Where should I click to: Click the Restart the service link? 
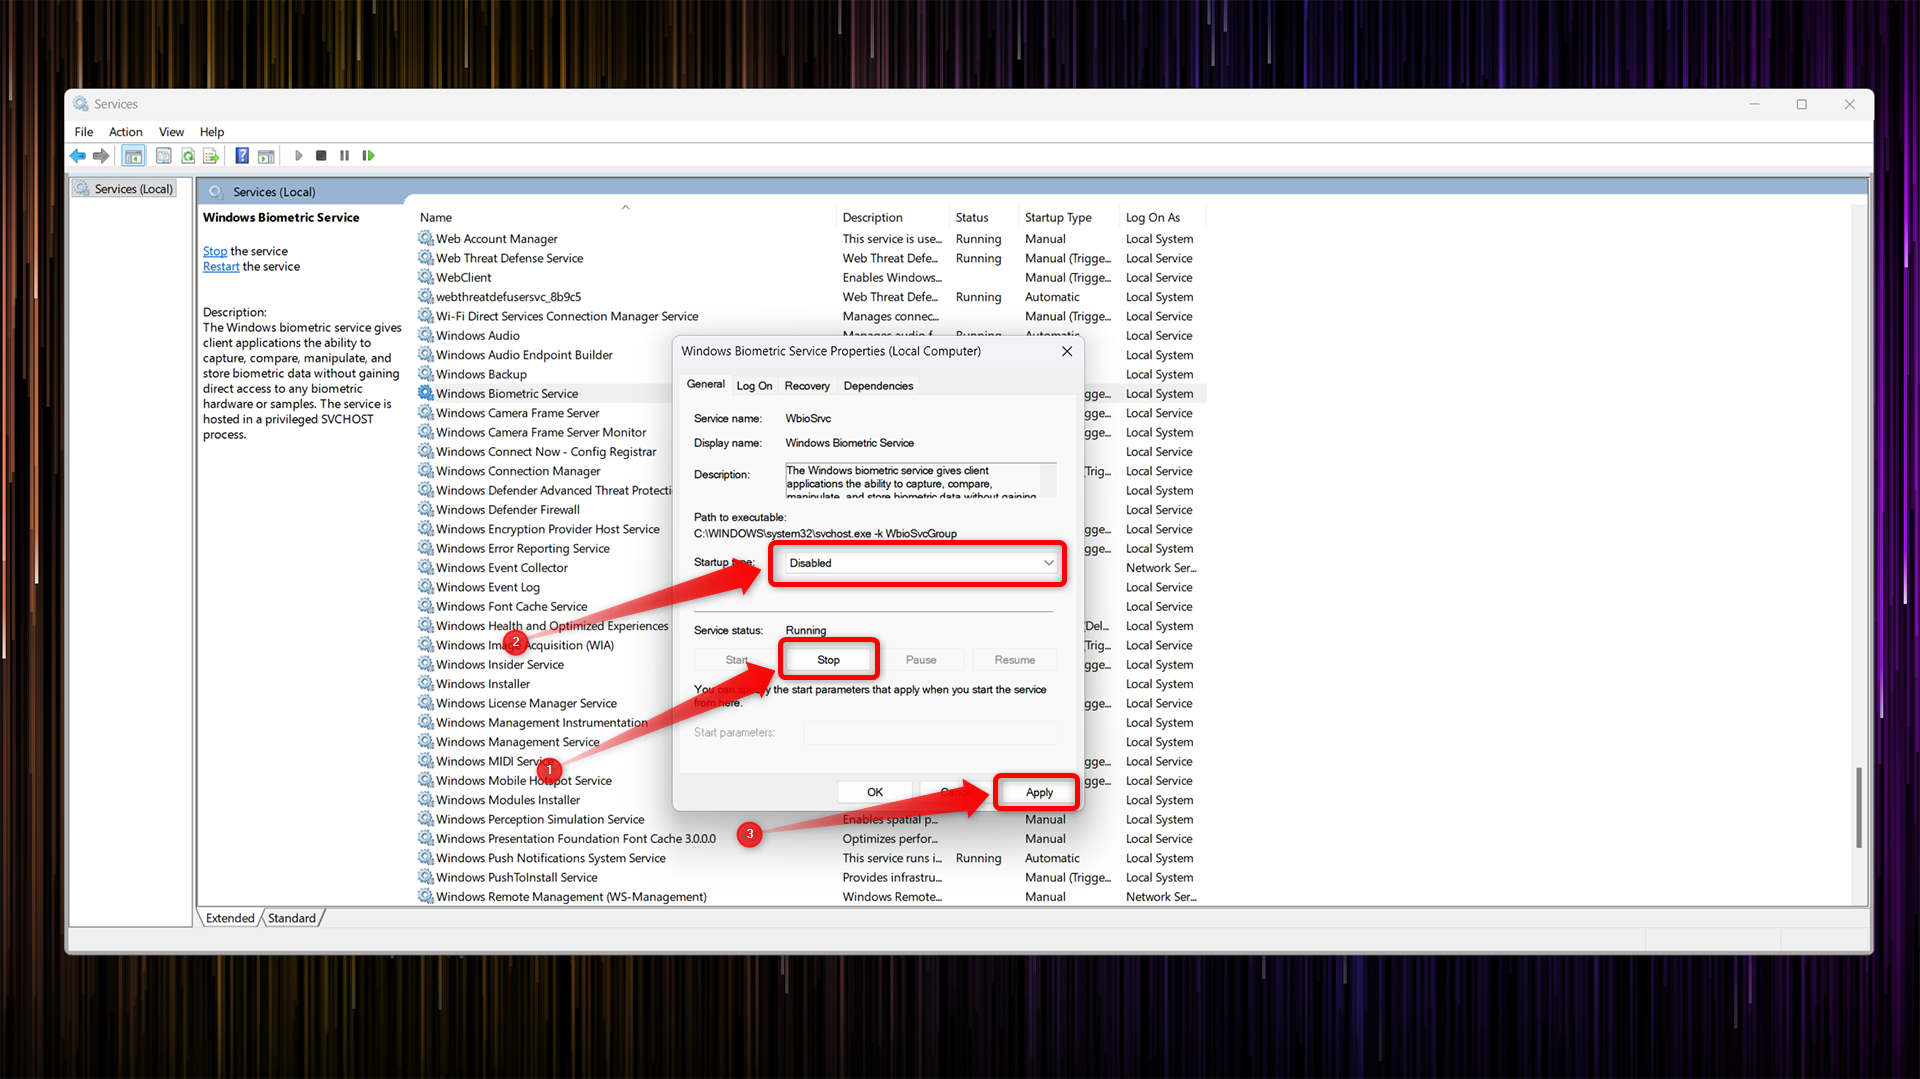click(221, 267)
